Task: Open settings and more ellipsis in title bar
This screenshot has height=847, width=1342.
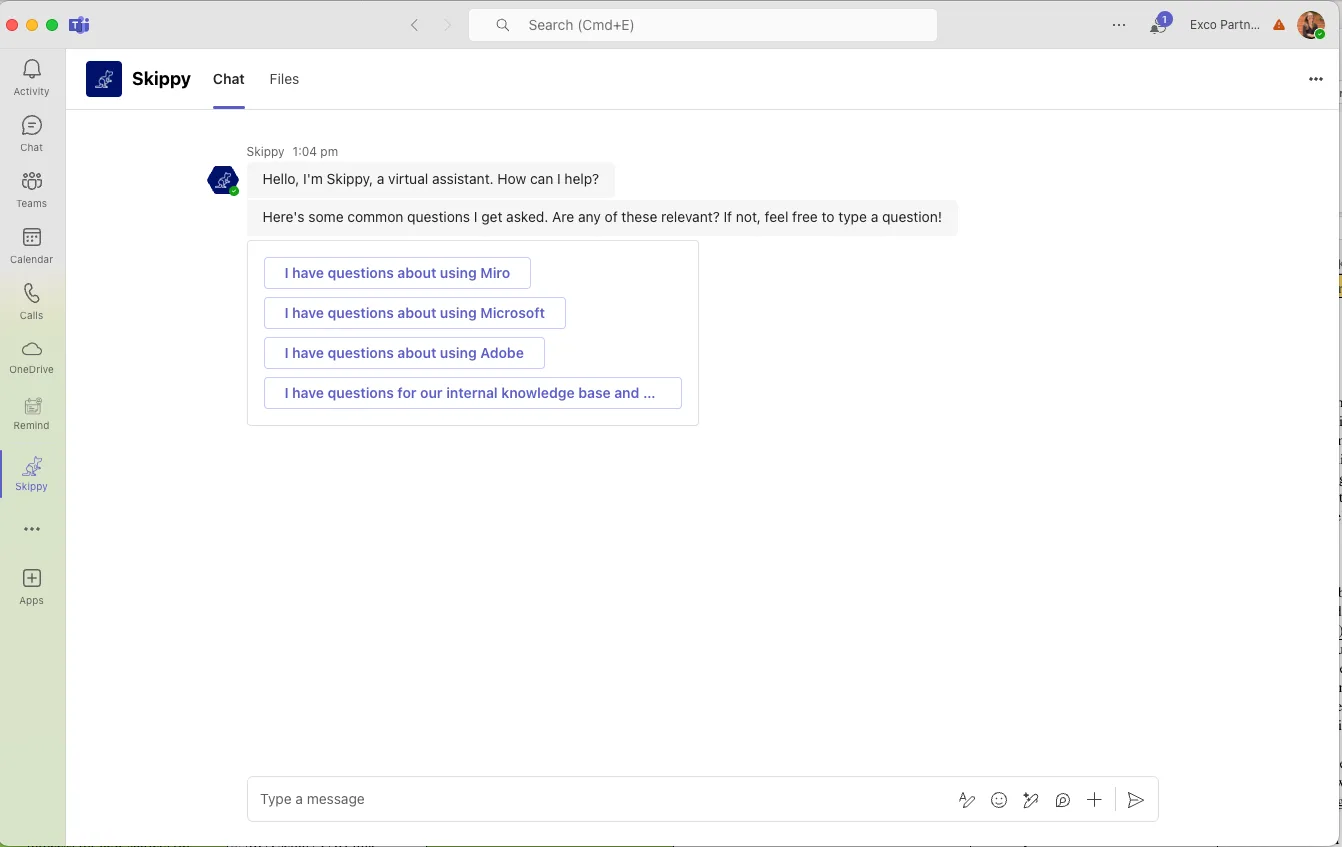Action: tap(1119, 25)
